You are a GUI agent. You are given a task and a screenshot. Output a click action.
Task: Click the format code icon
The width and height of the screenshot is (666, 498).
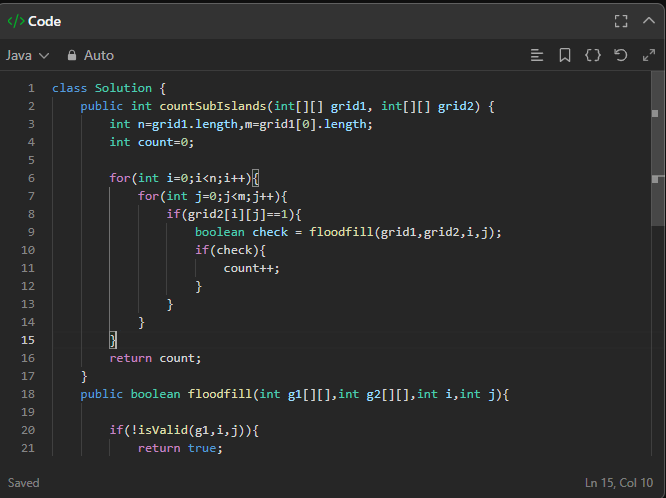(x=537, y=55)
